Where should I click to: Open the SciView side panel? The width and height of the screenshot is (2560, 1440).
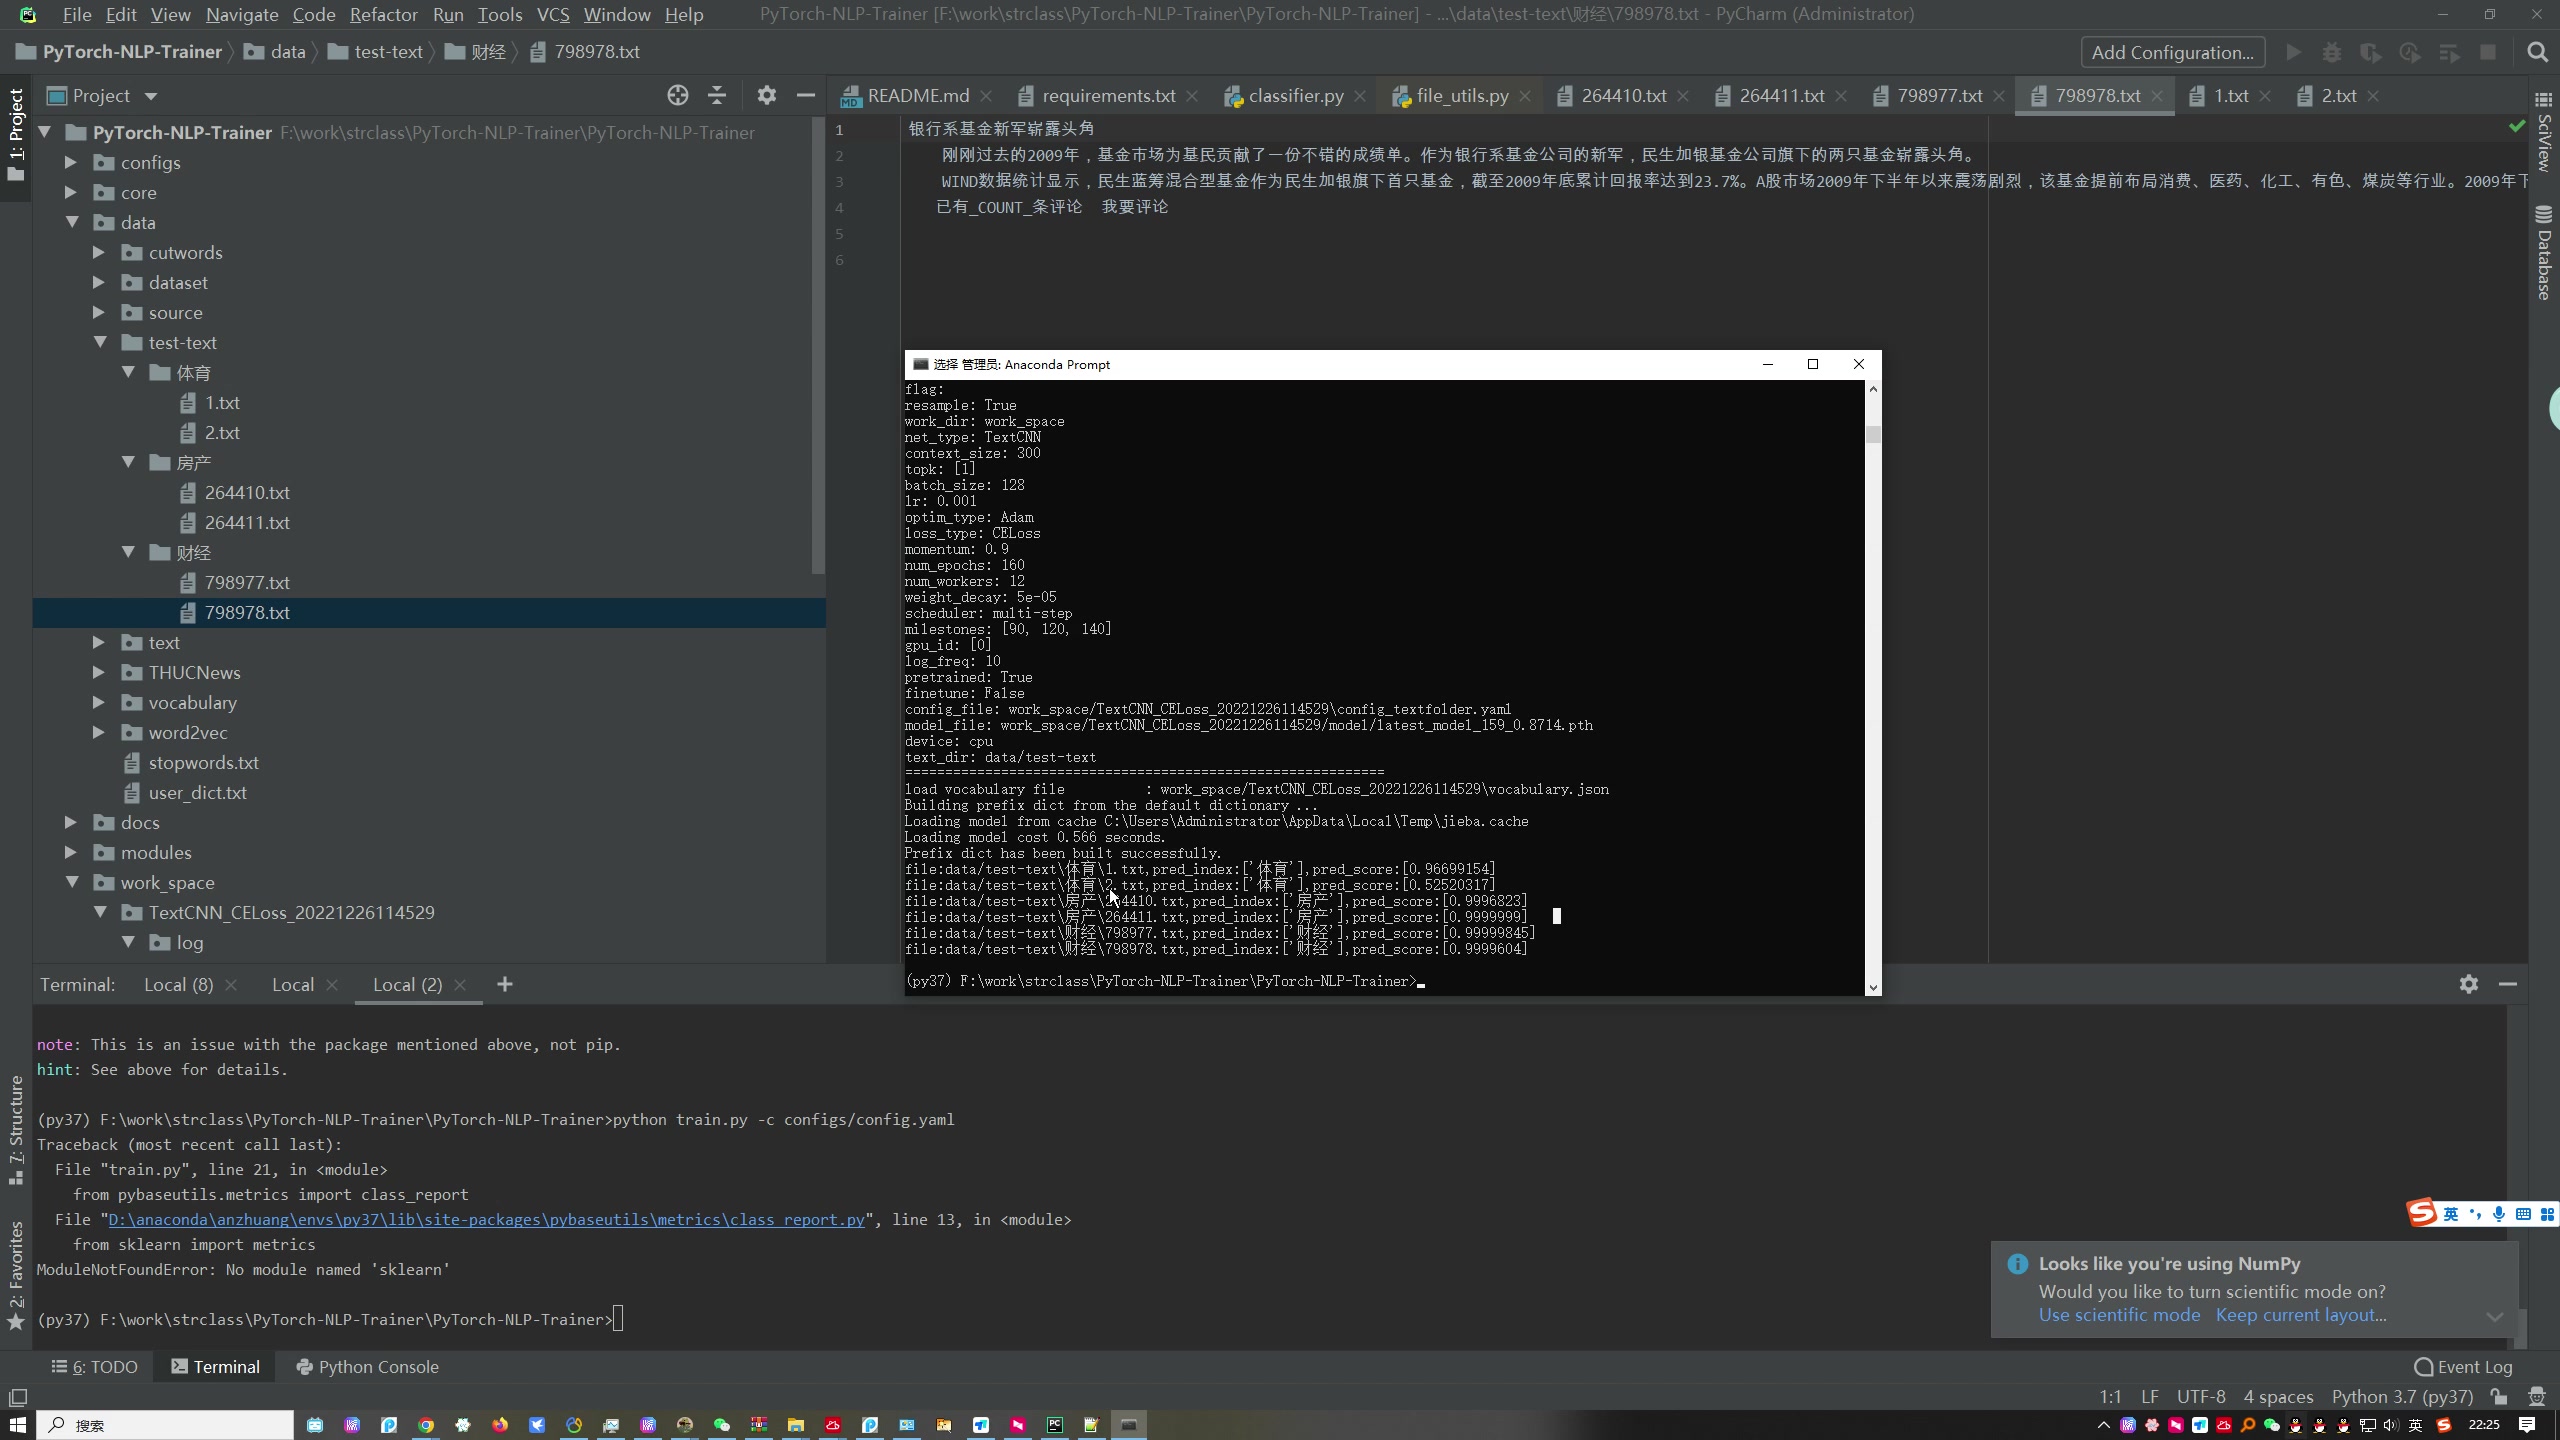(x=2544, y=133)
